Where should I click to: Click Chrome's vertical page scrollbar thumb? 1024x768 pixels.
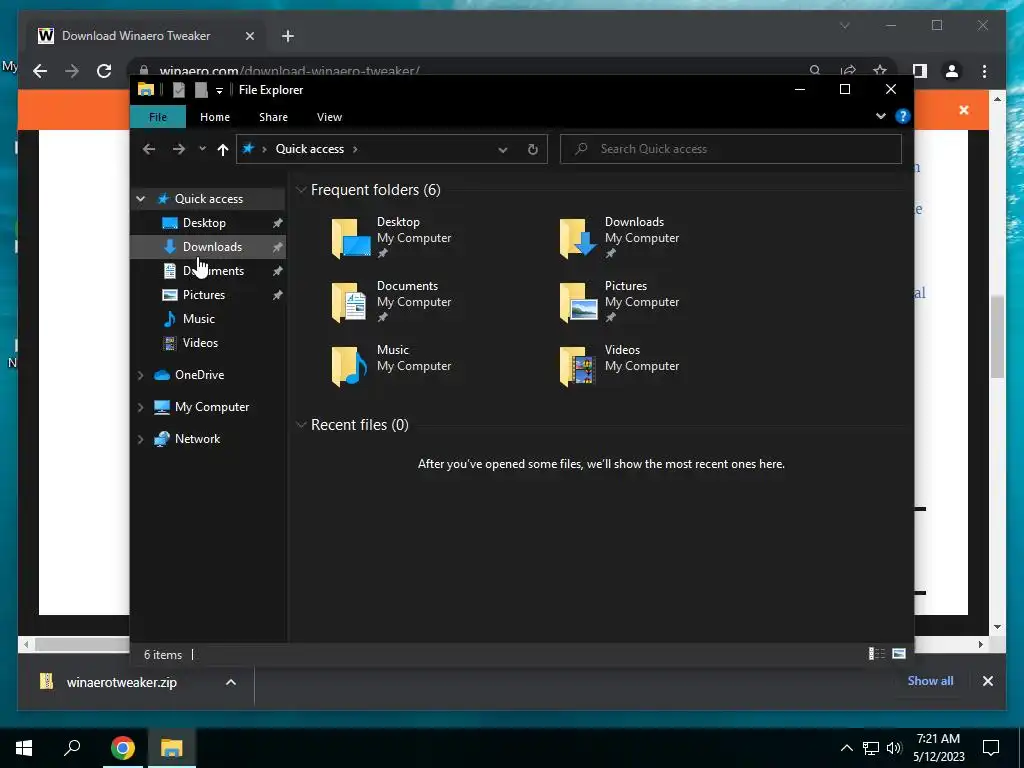997,337
